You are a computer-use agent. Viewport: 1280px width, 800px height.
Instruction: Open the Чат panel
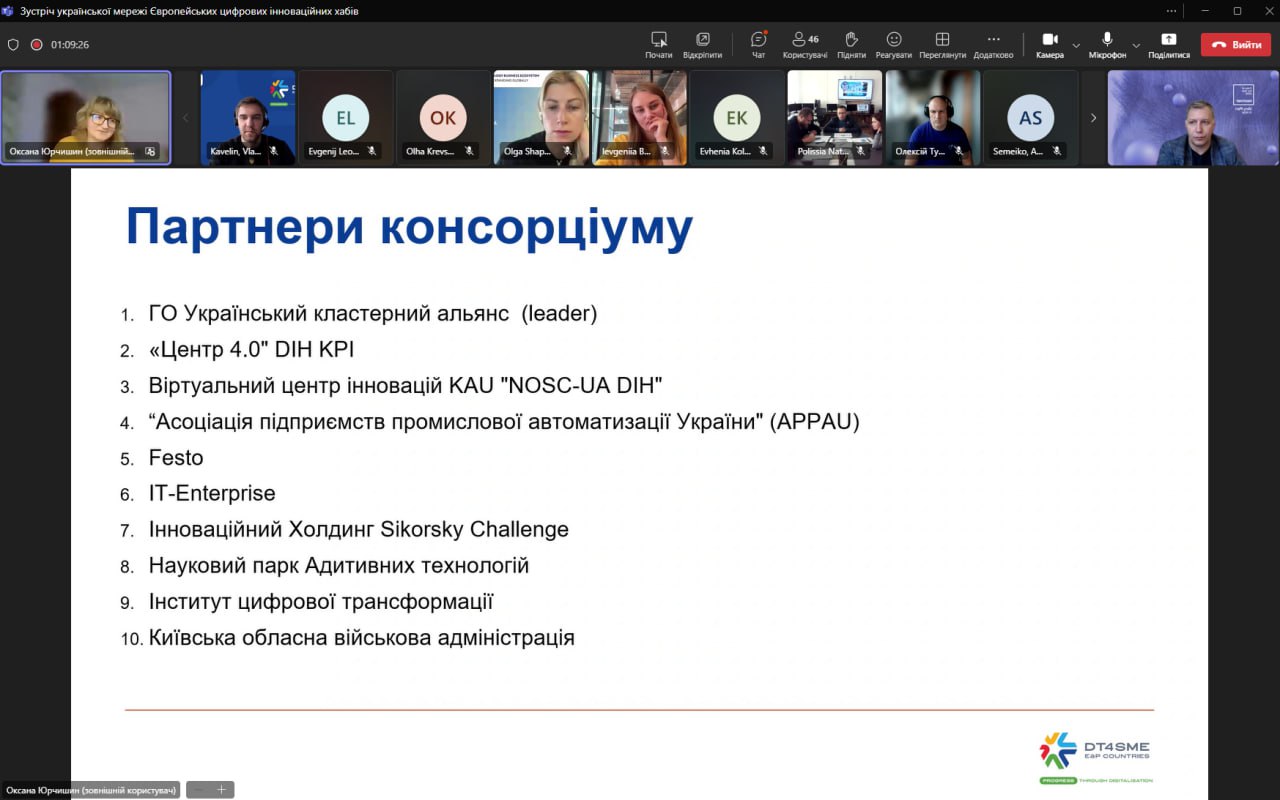point(758,44)
